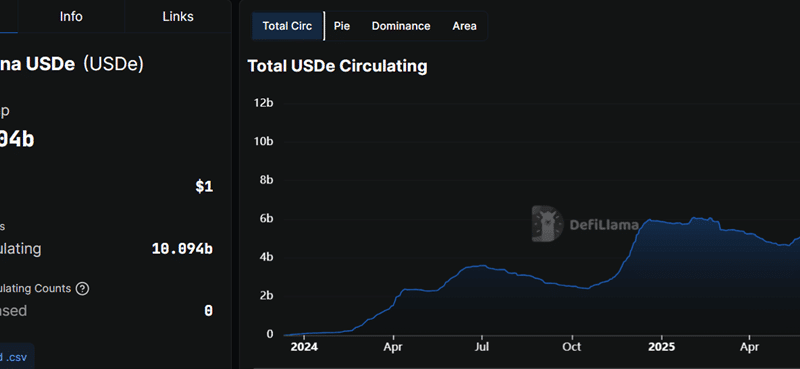The image size is (800, 369).
Task: Open the Links tab
Action: 178,16
